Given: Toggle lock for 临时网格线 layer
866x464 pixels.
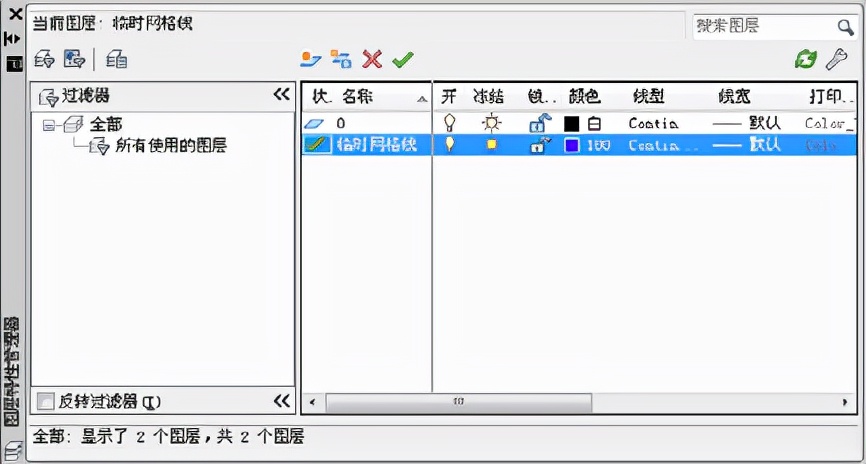Looking at the screenshot, I should pyautogui.click(x=540, y=145).
